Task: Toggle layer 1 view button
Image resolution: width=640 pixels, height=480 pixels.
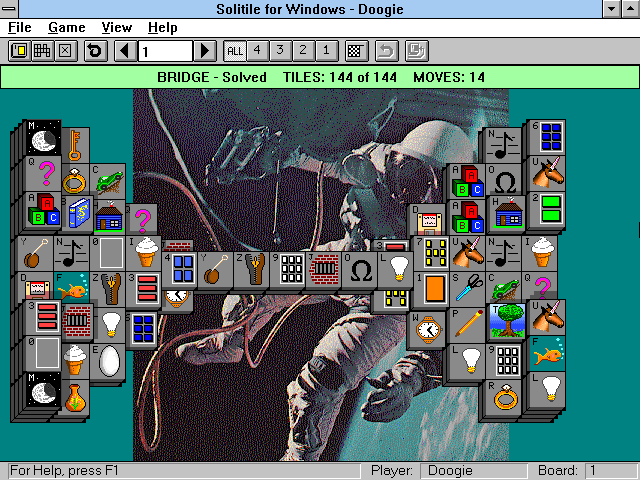Action: [326, 51]
